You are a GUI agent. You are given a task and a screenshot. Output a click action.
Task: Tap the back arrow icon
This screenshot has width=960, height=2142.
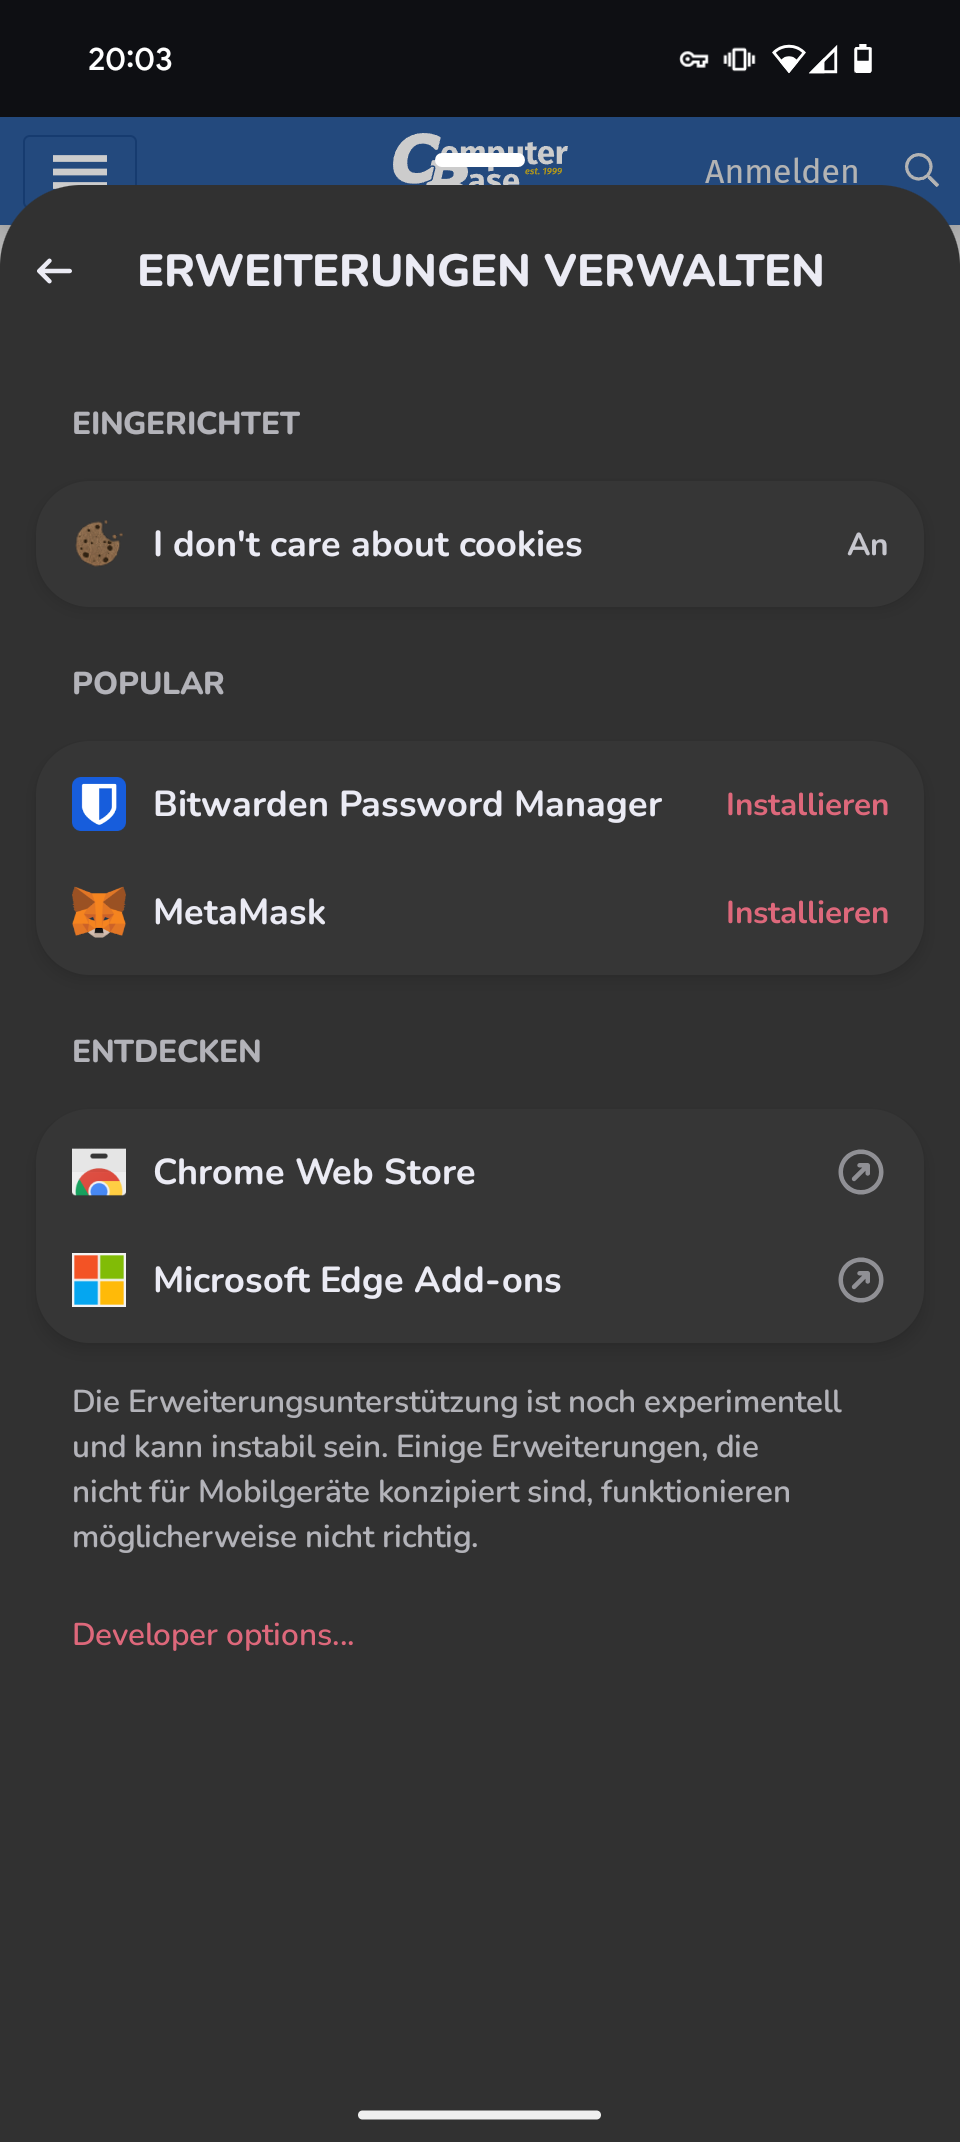click(55, 271)
